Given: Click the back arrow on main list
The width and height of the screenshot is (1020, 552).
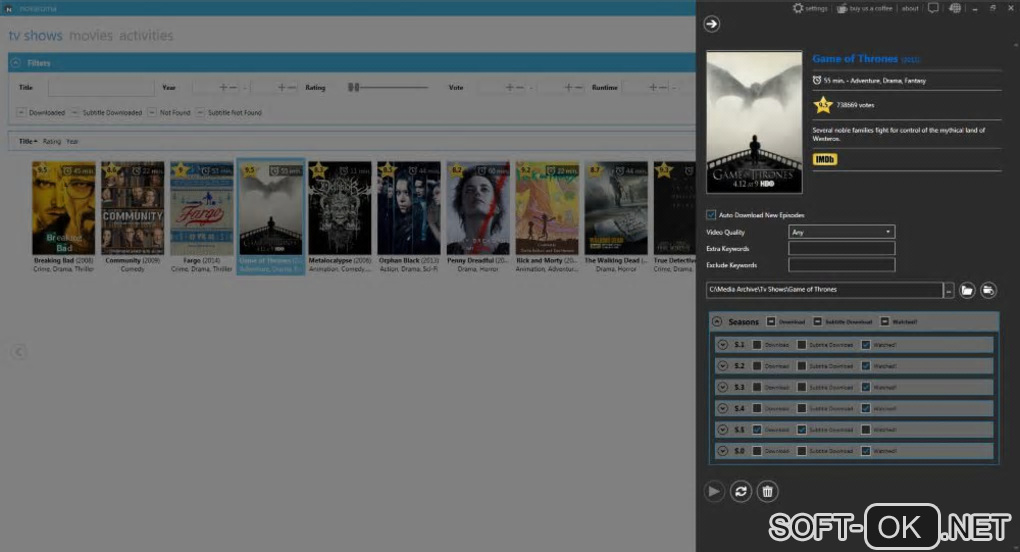Looking at the screenshot, I should 18,352.
